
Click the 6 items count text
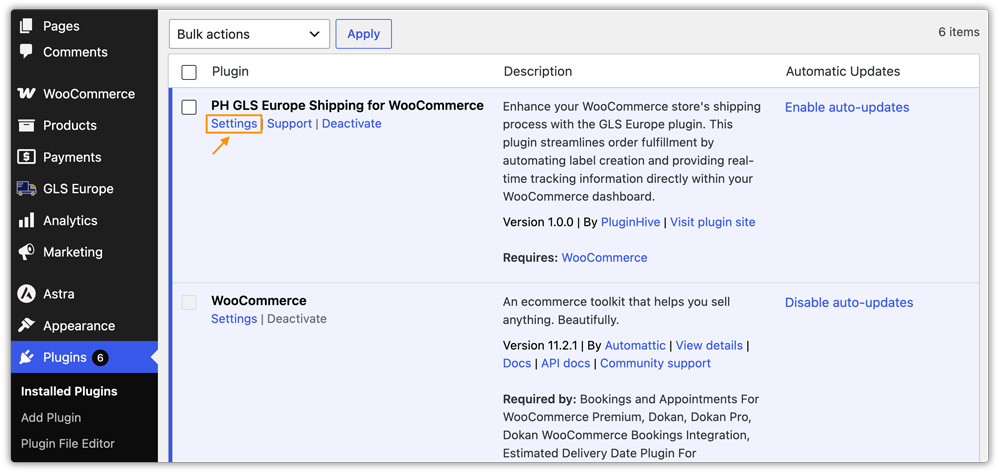click(959, 32)
